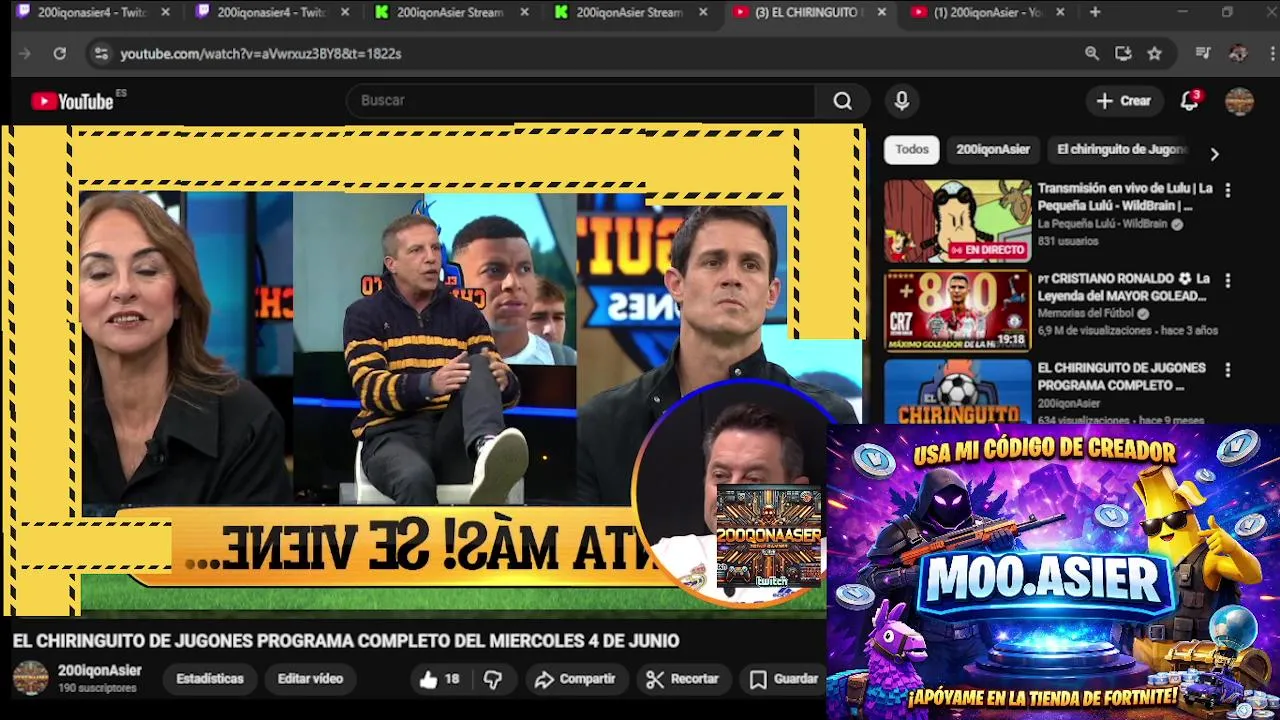Close the first 200iqonAsier Stream Kick tab

[x=524, y=13]
